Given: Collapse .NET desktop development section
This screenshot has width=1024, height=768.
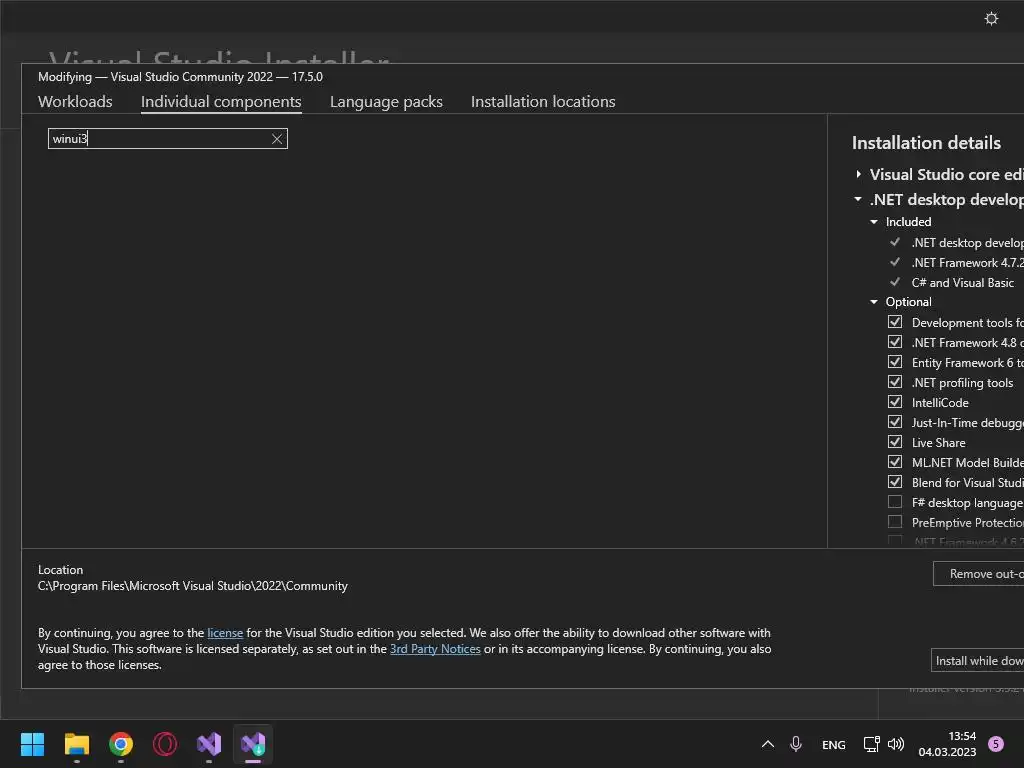Looking at the screenshot, I should point(858,199).
